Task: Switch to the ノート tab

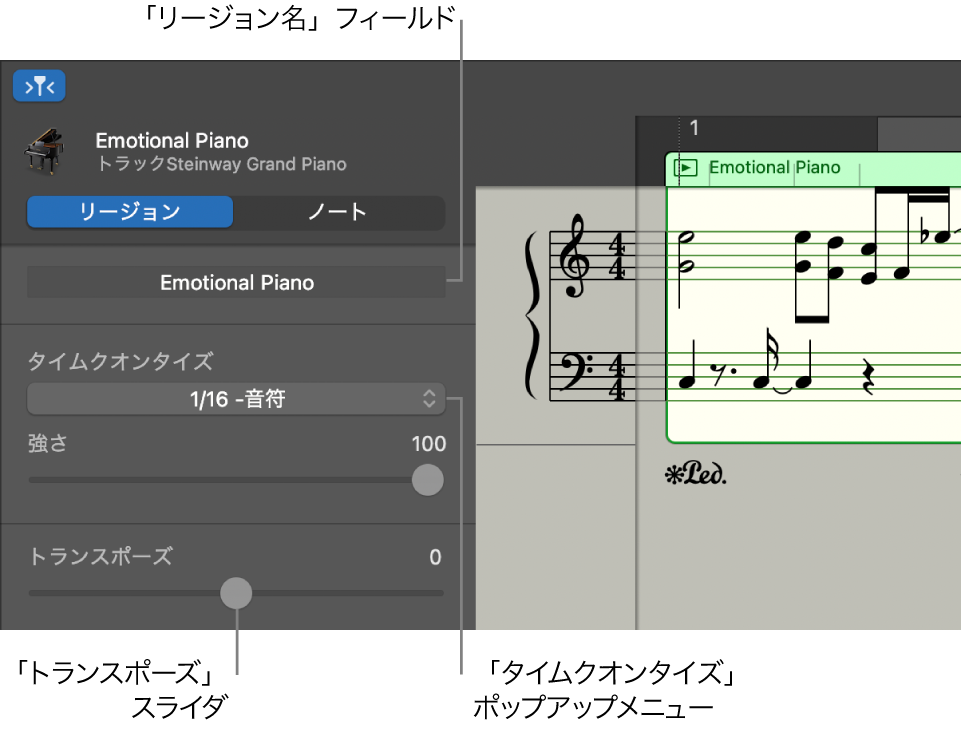Action: (x=338, y=212)
